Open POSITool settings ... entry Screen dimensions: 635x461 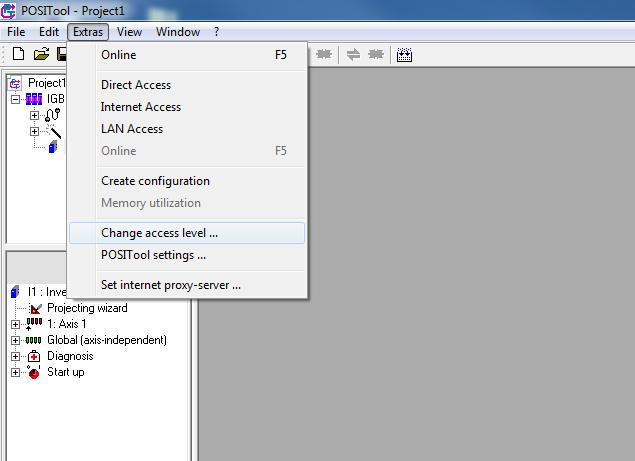(187, 255)
